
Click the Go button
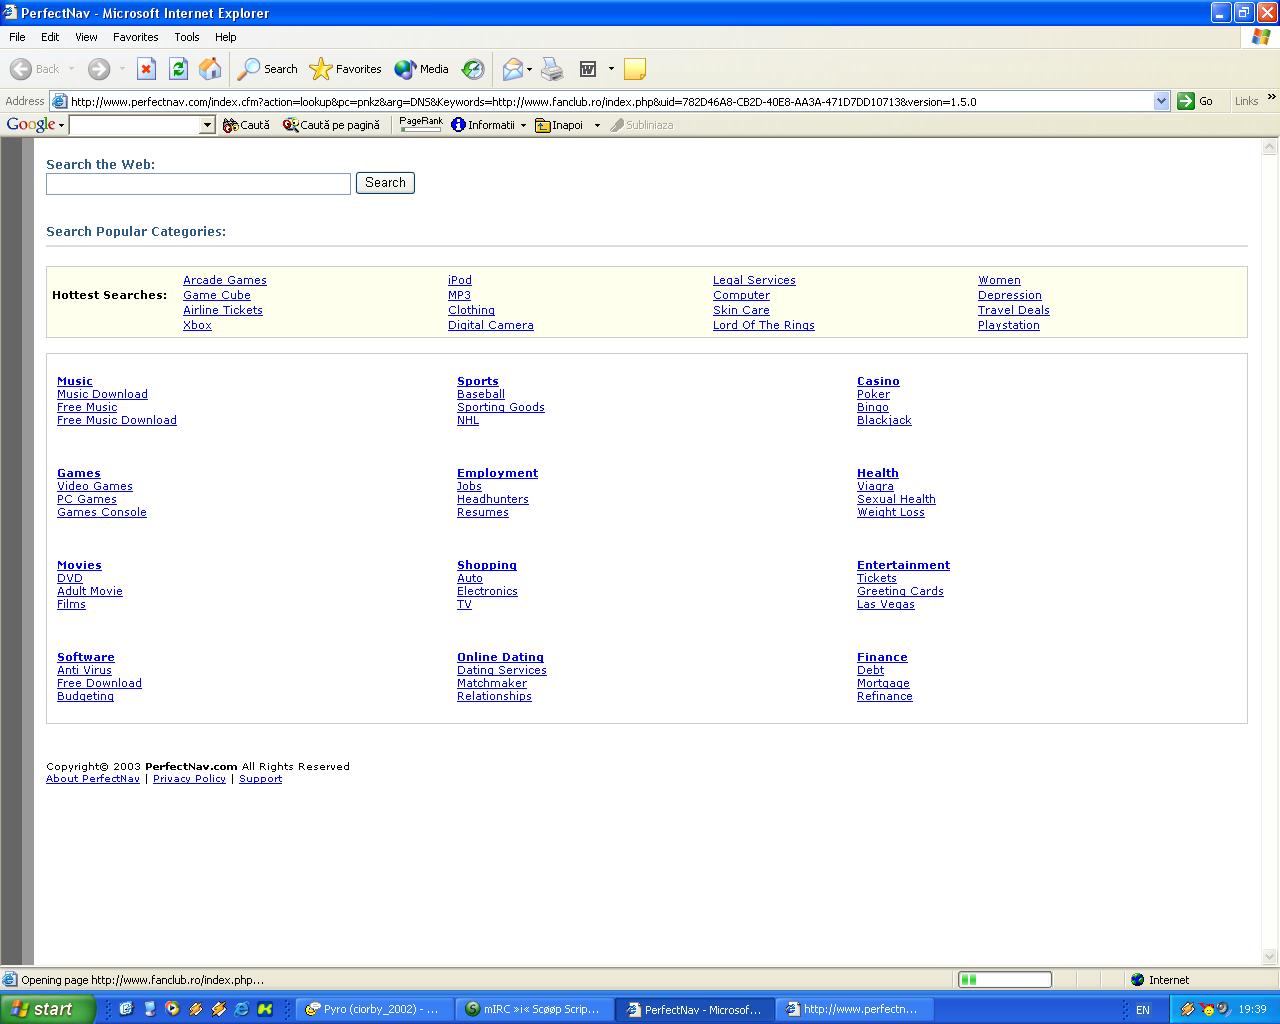coord(1196,101)
